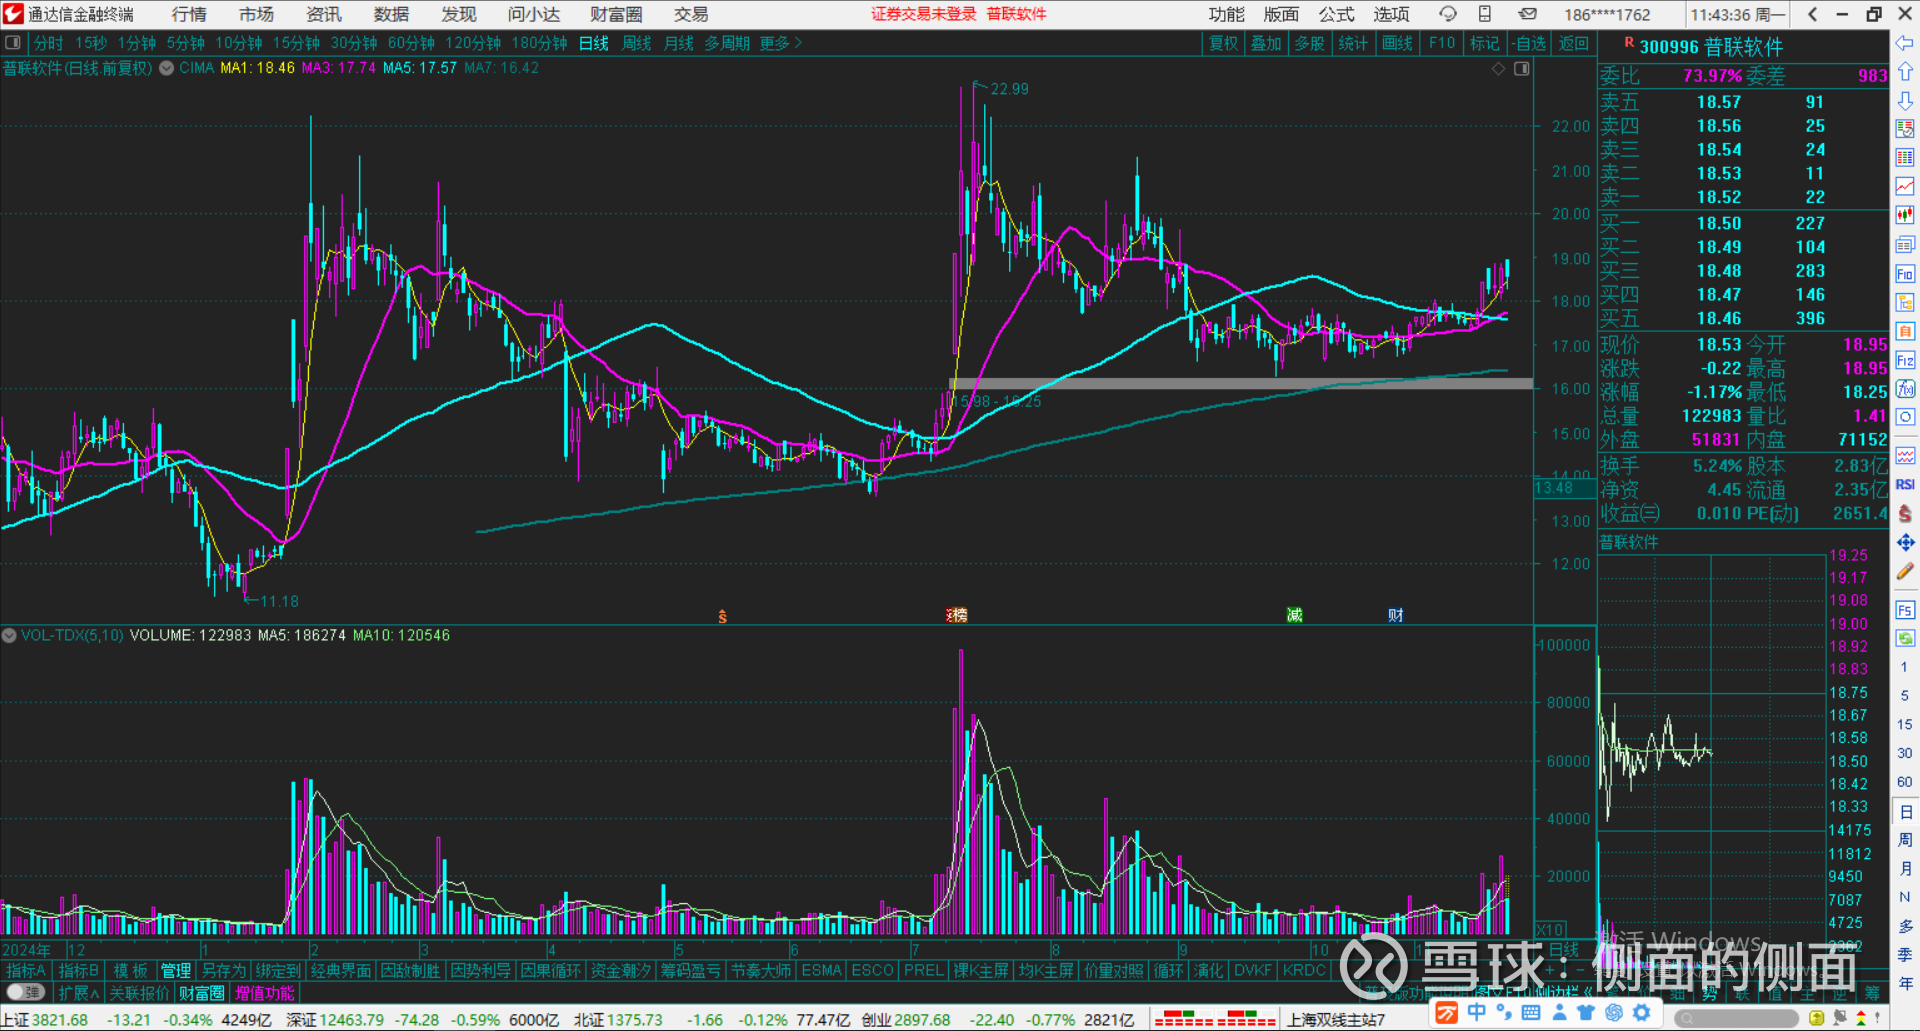Open the f(x) formula icon in sidebar
Viewport: 1920px width, 1031px height.
1905,389
